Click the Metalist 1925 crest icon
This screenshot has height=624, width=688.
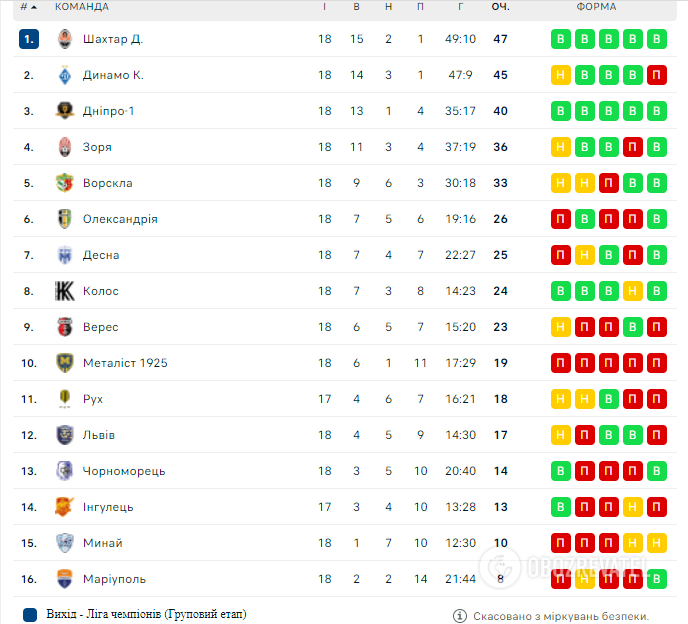(x=65, y=363)
